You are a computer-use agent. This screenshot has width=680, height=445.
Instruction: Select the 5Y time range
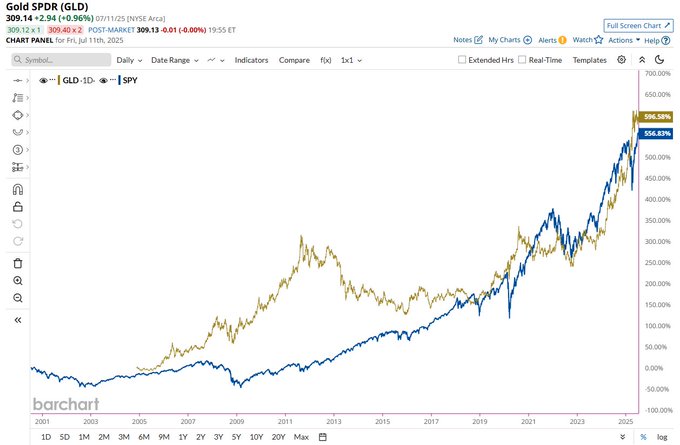pos(236,437)
